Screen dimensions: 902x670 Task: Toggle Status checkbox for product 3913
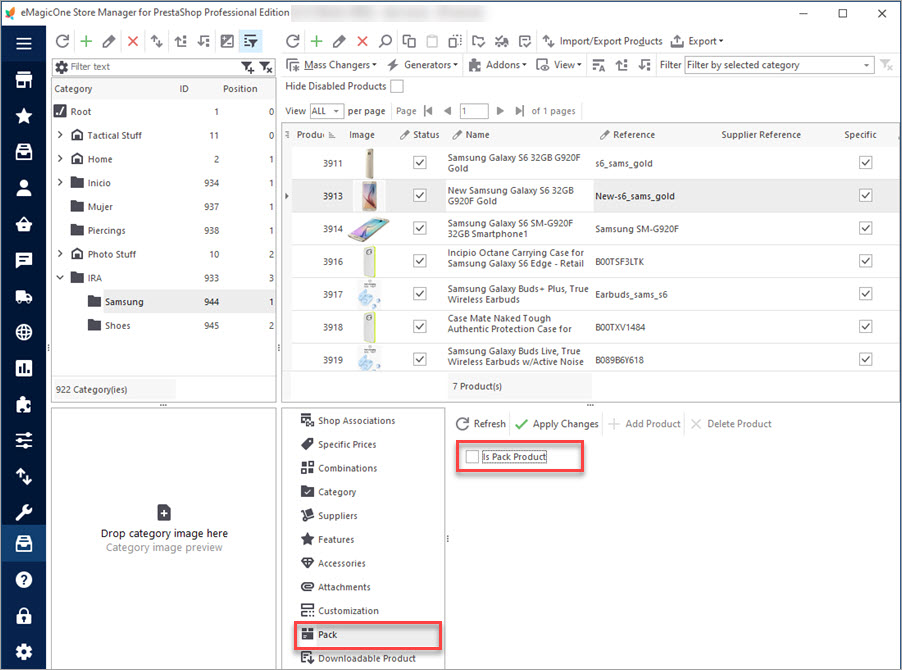[x=420, y=196]
